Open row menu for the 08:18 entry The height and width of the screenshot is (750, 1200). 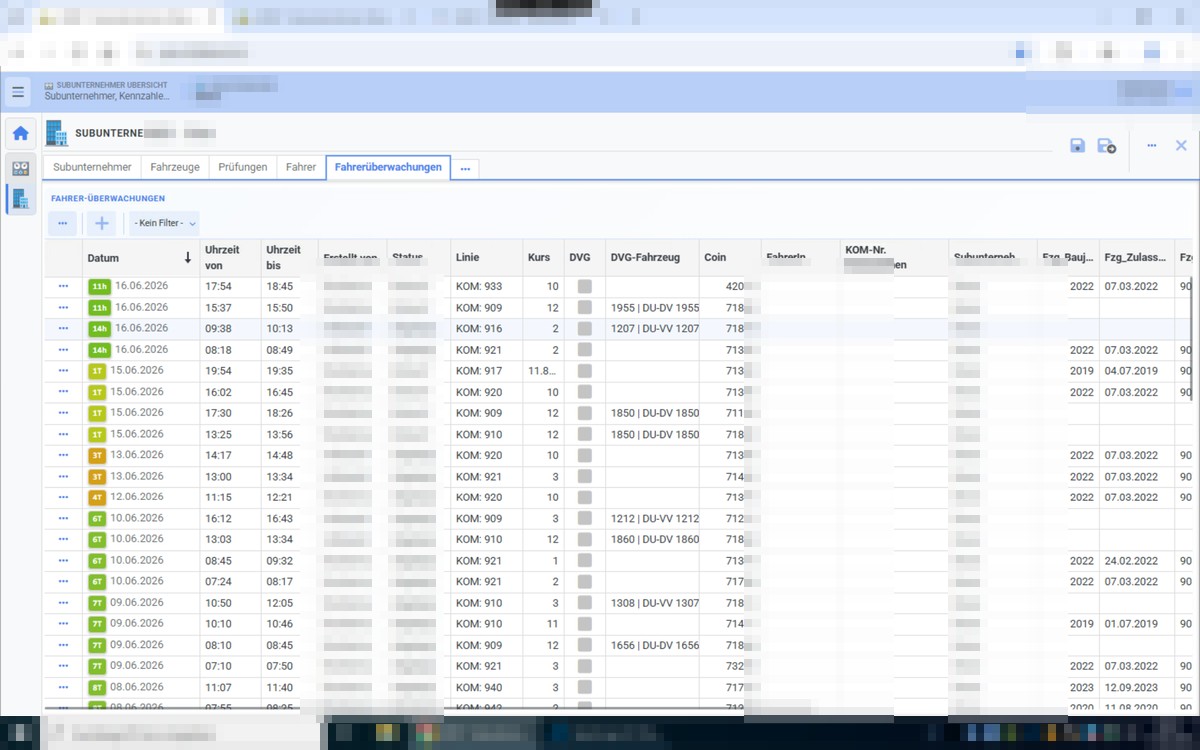tap(63, 350)
